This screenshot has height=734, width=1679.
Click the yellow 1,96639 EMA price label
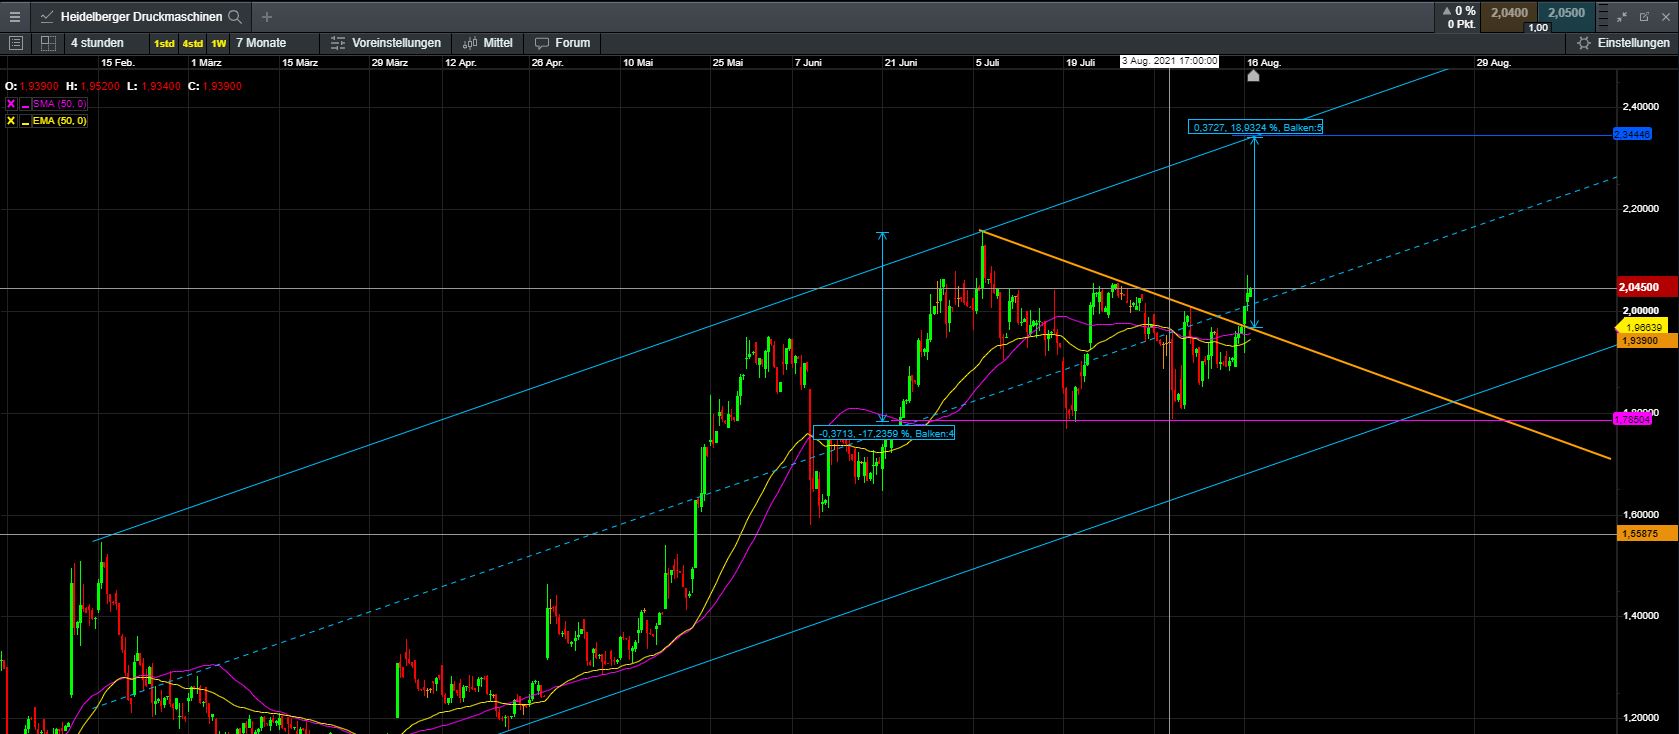pos(1644,327)
